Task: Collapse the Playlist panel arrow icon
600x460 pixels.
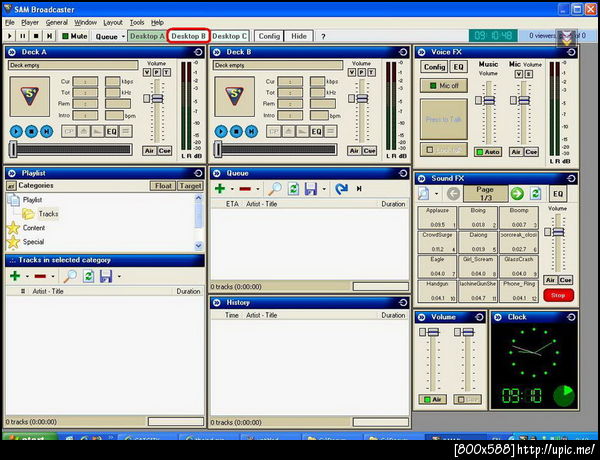Action: [11, 173]
